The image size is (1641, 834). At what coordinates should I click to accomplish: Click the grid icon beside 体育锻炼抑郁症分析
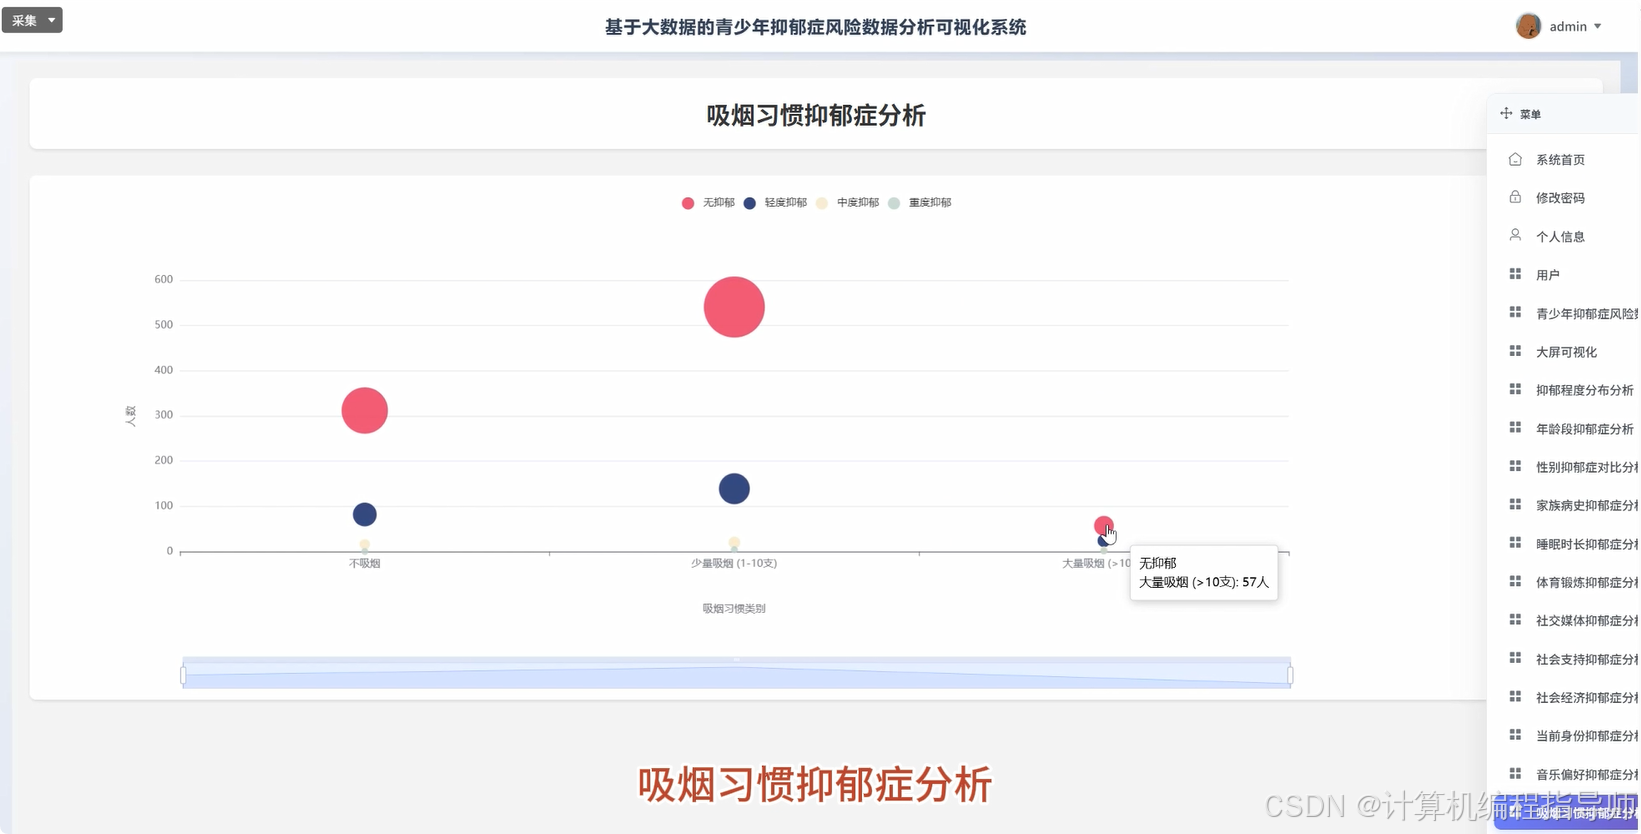[x=1515, y=581]
